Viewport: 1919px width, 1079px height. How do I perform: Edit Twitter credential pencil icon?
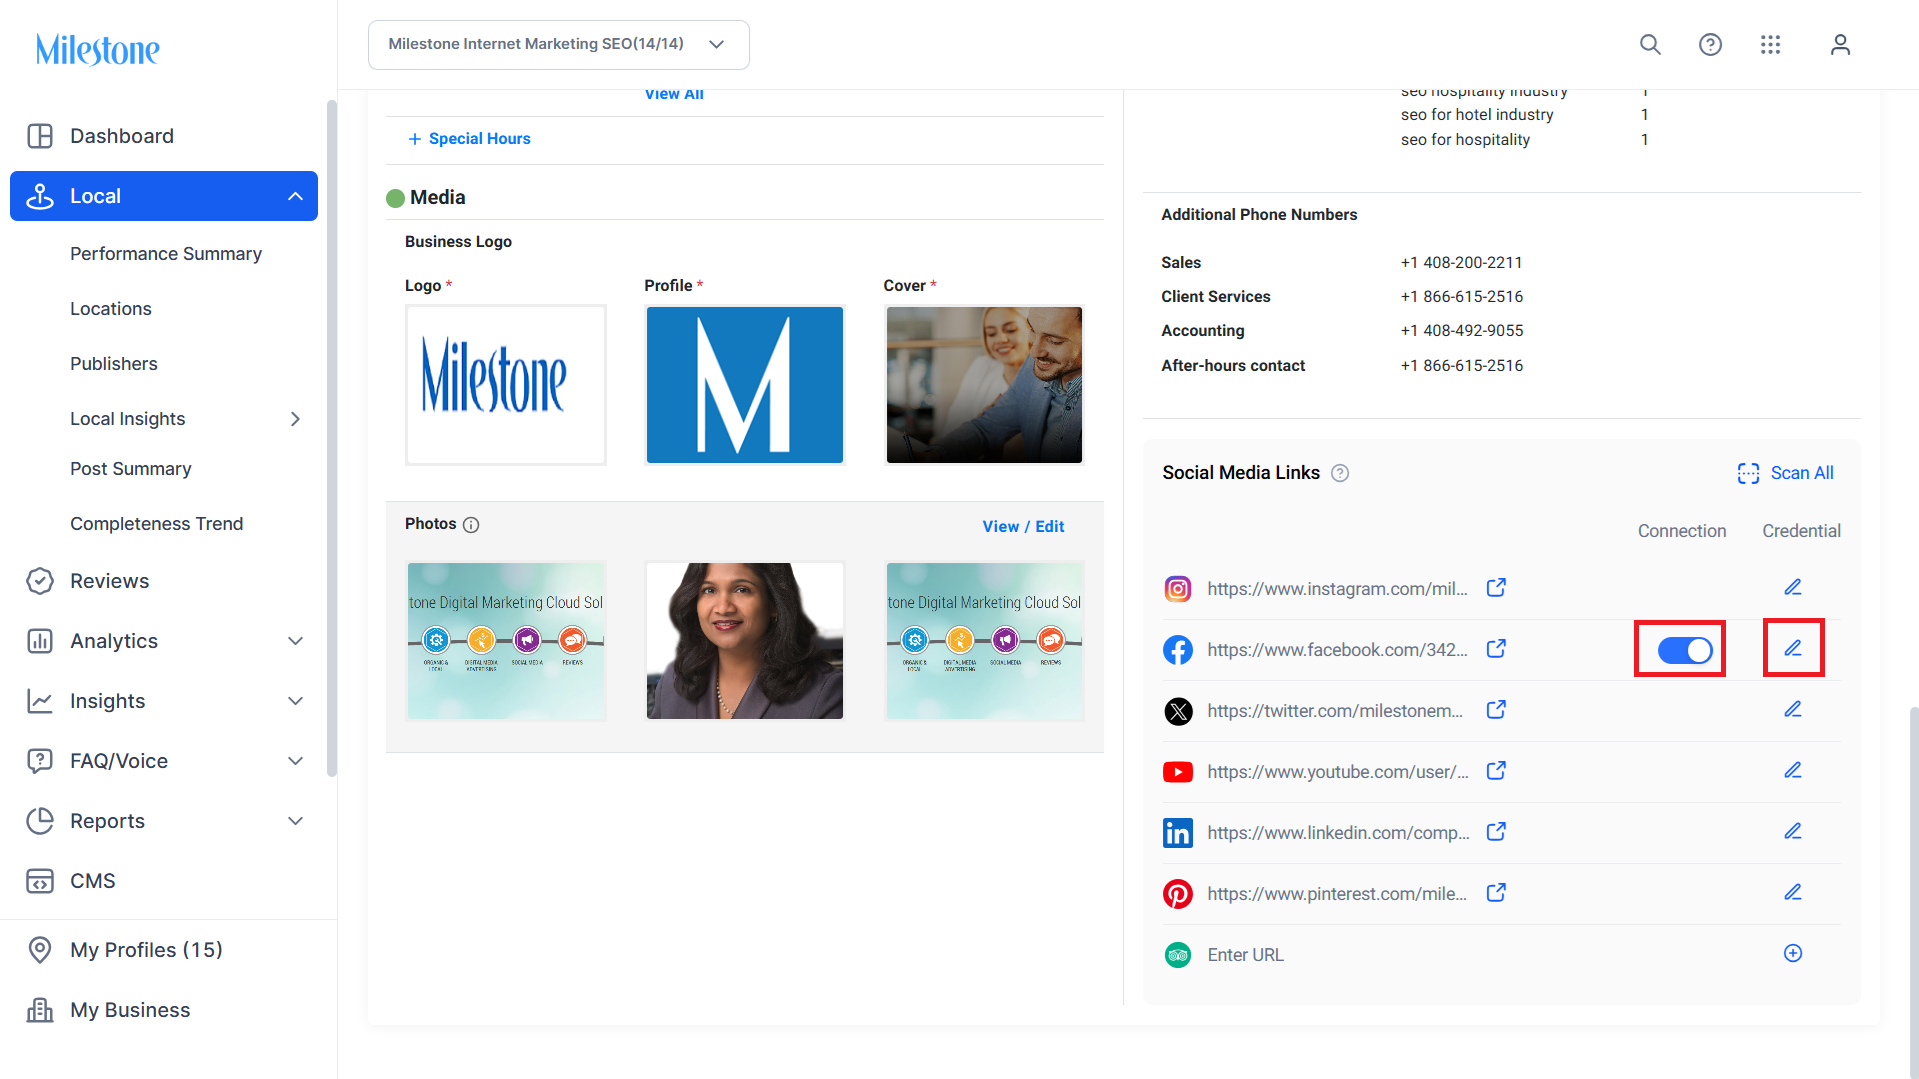point(1793,709)
